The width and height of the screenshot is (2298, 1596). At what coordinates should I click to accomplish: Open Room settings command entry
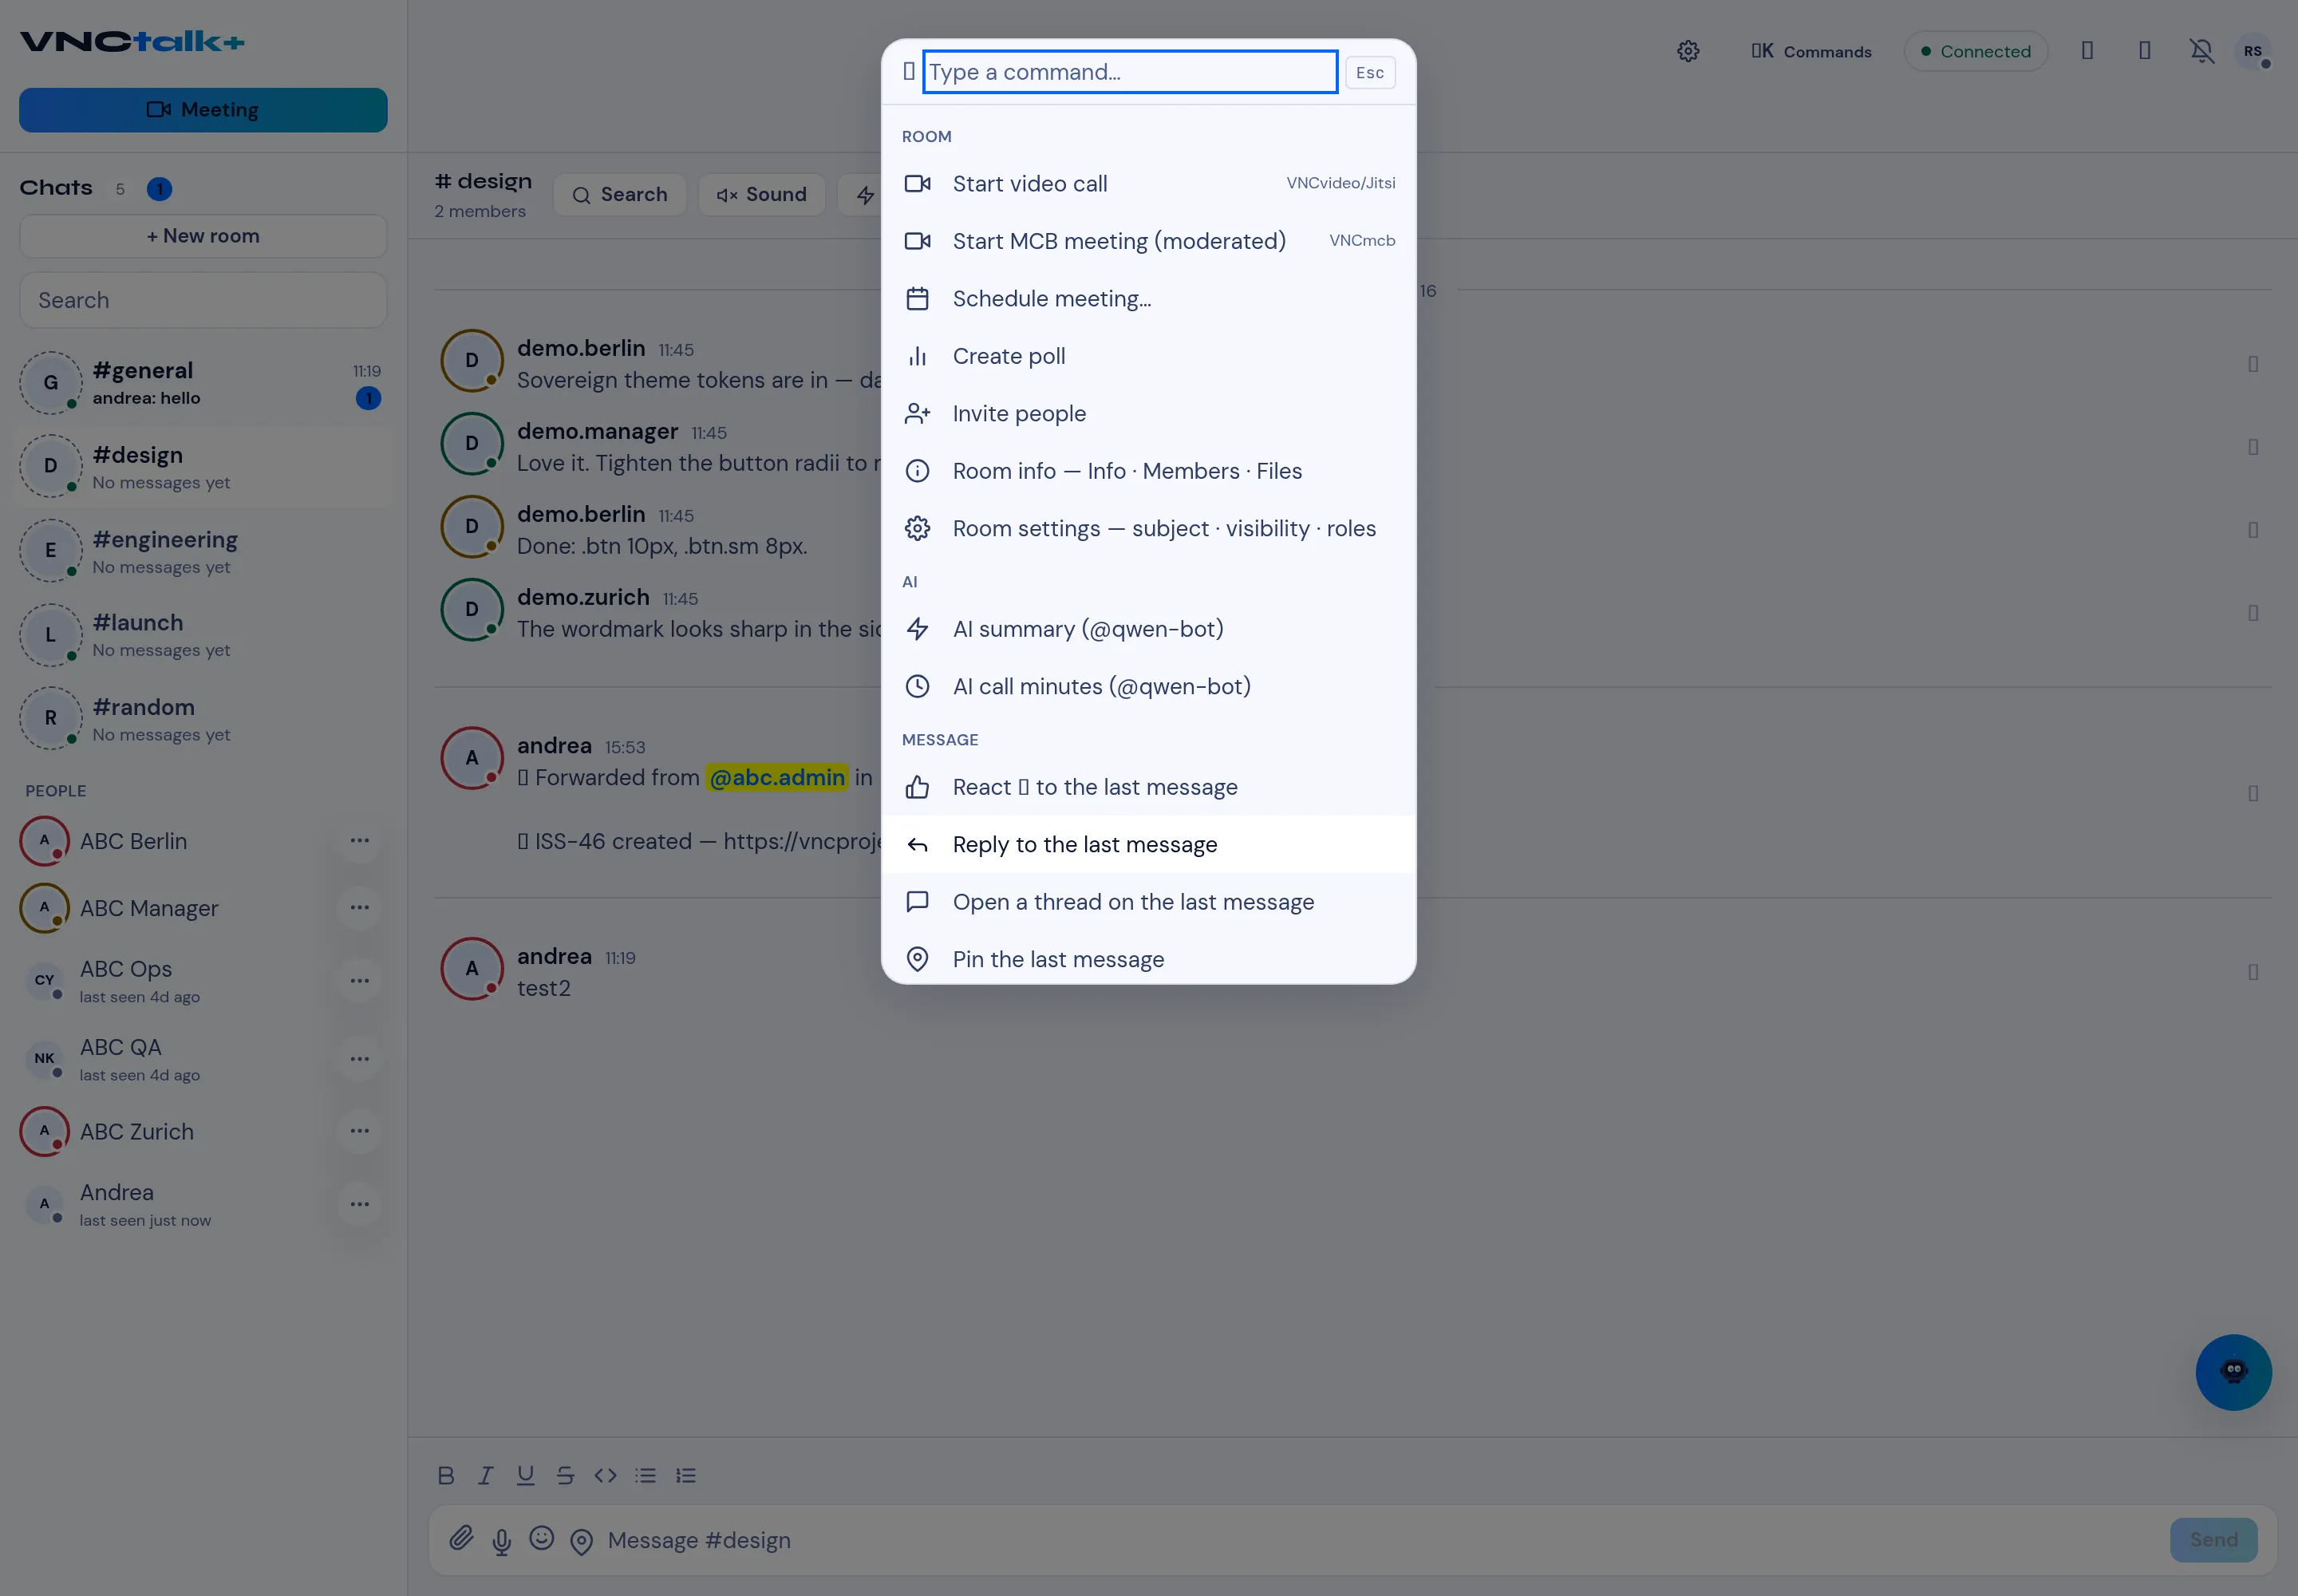point(1148,529)
